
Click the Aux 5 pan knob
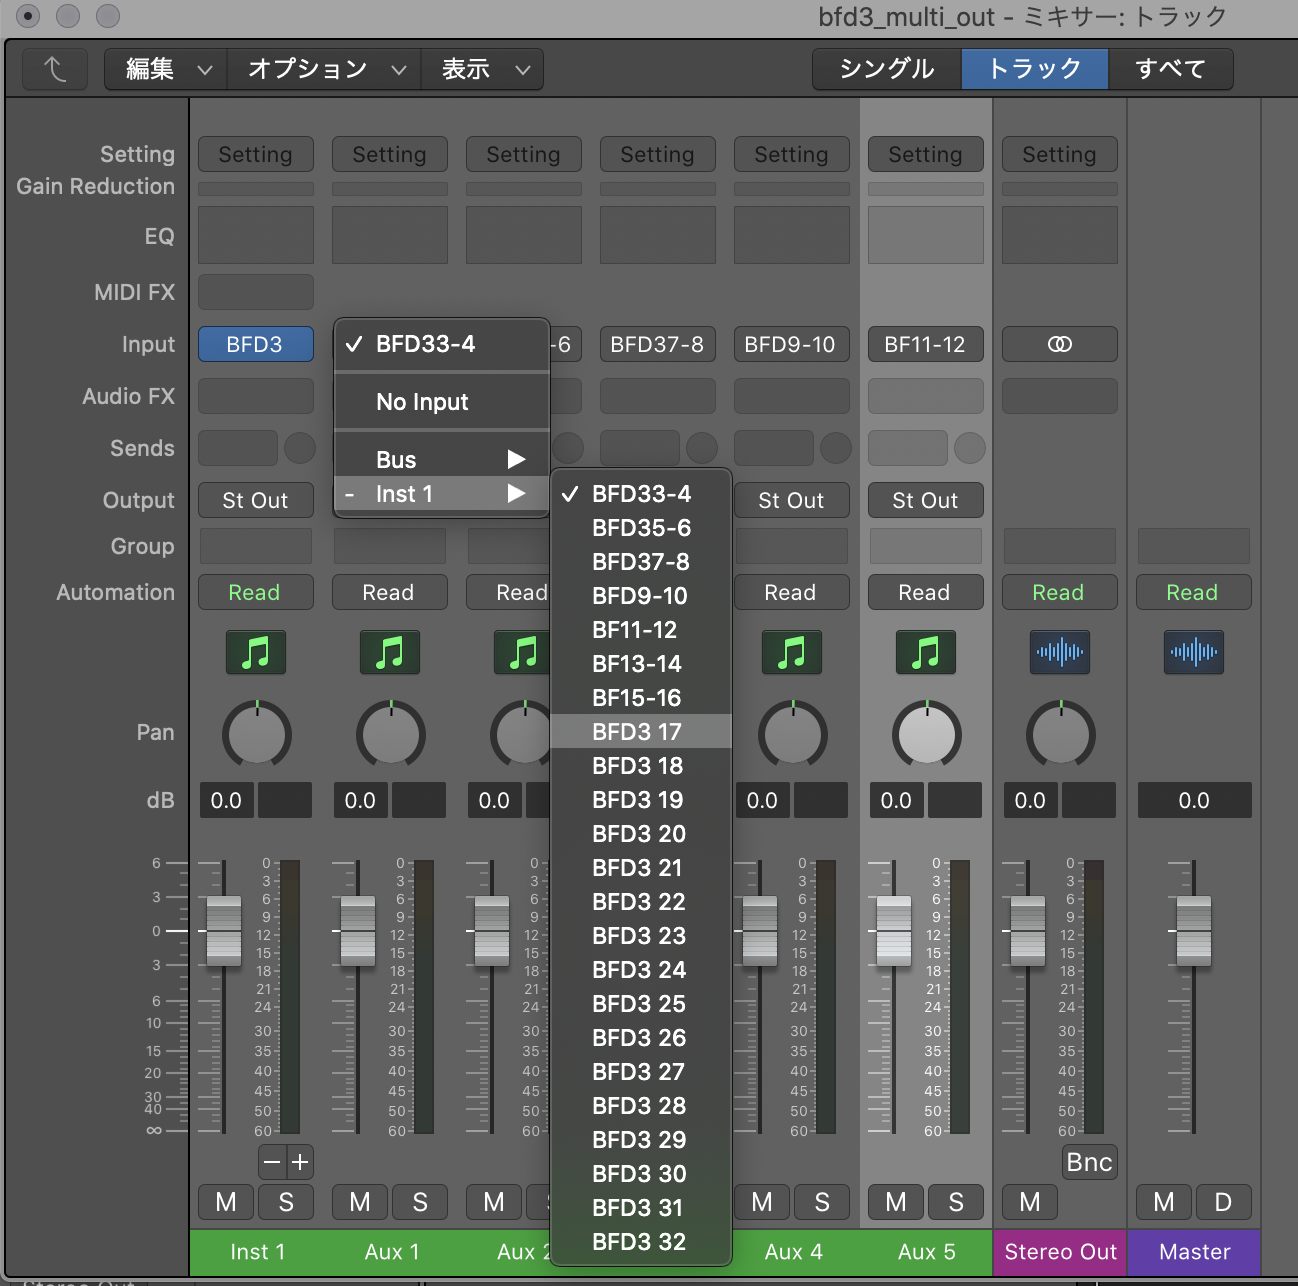[927, 735]
